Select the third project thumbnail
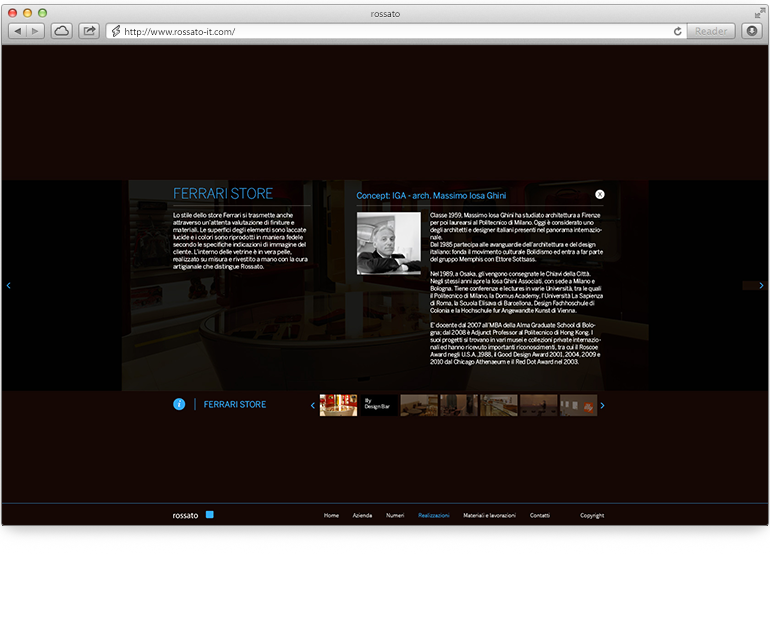Image resolution: width=770 pixels, height=620 pixels. coord(419,405)
